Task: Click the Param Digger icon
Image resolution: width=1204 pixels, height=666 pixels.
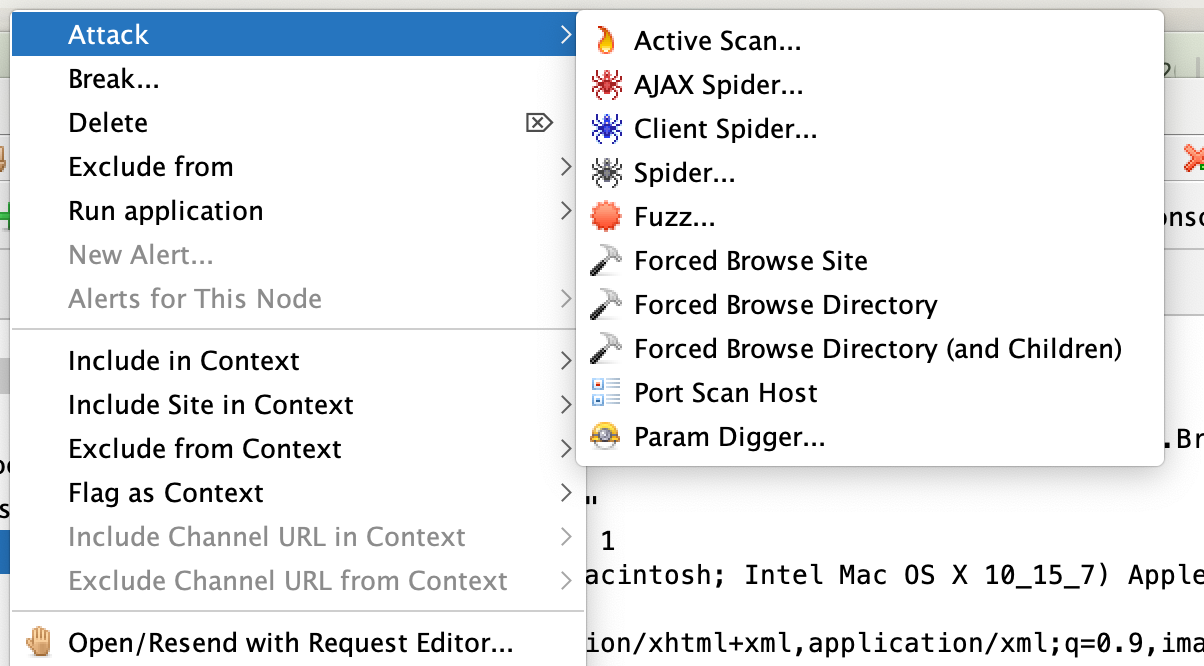Action: [x=606, y=437]
